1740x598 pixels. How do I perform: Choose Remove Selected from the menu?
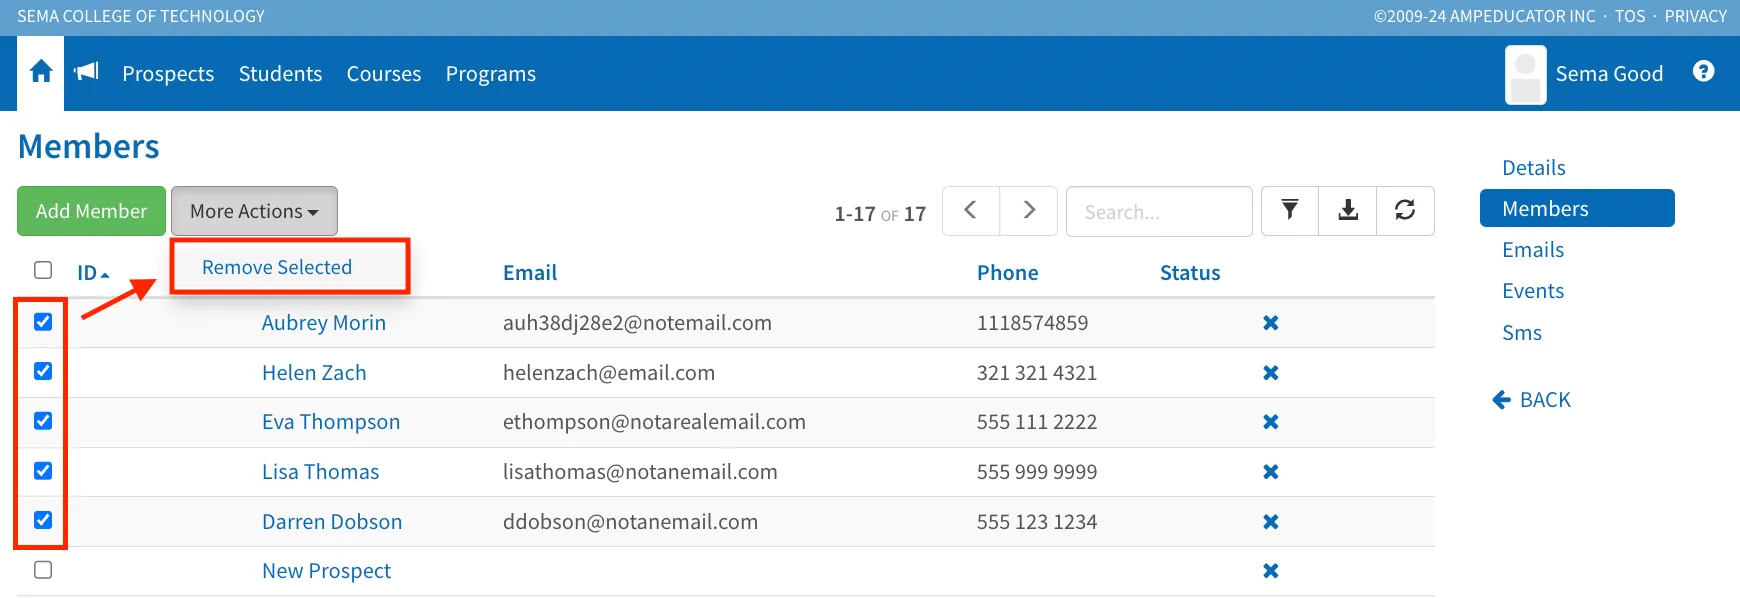277,267
